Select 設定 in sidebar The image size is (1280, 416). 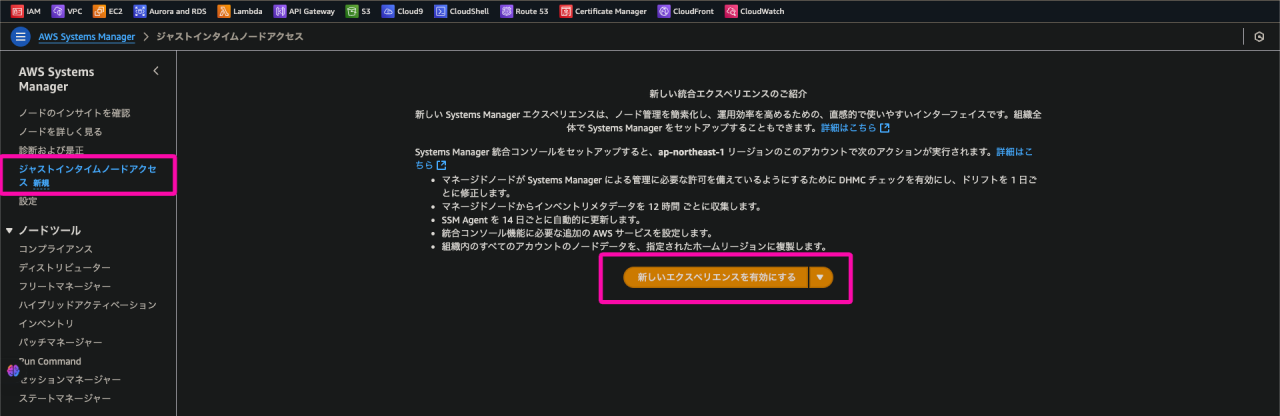tap(28, 201)
